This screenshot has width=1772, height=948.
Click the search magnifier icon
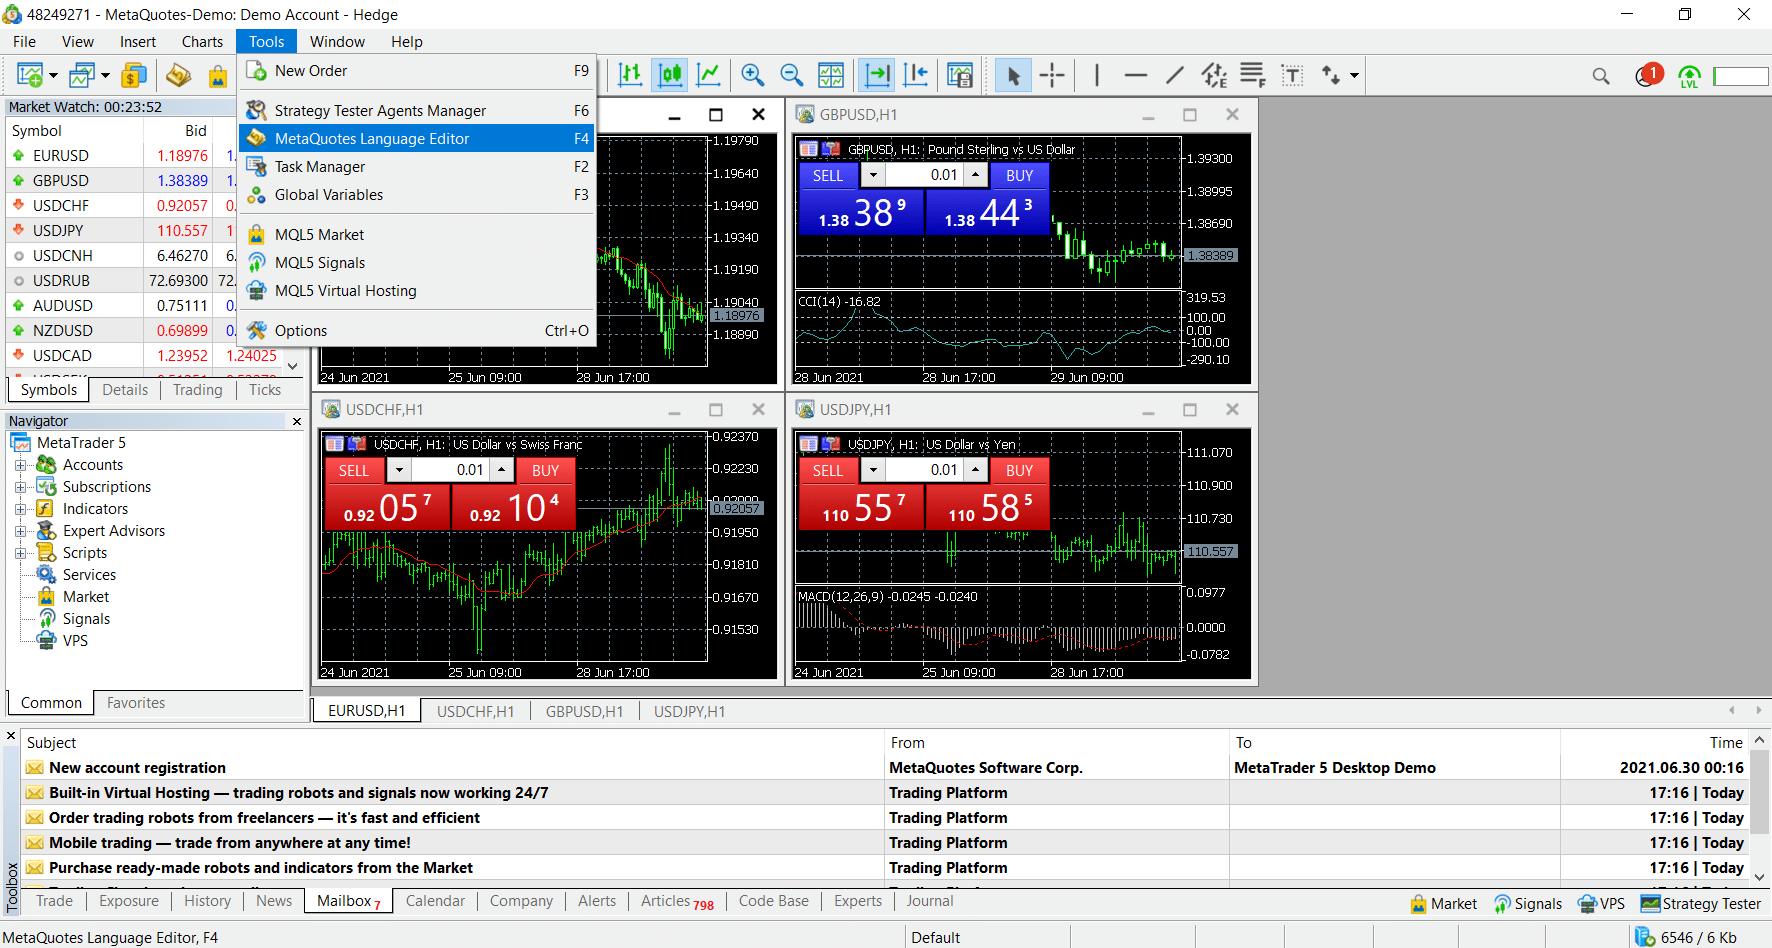coord(1601,76)
